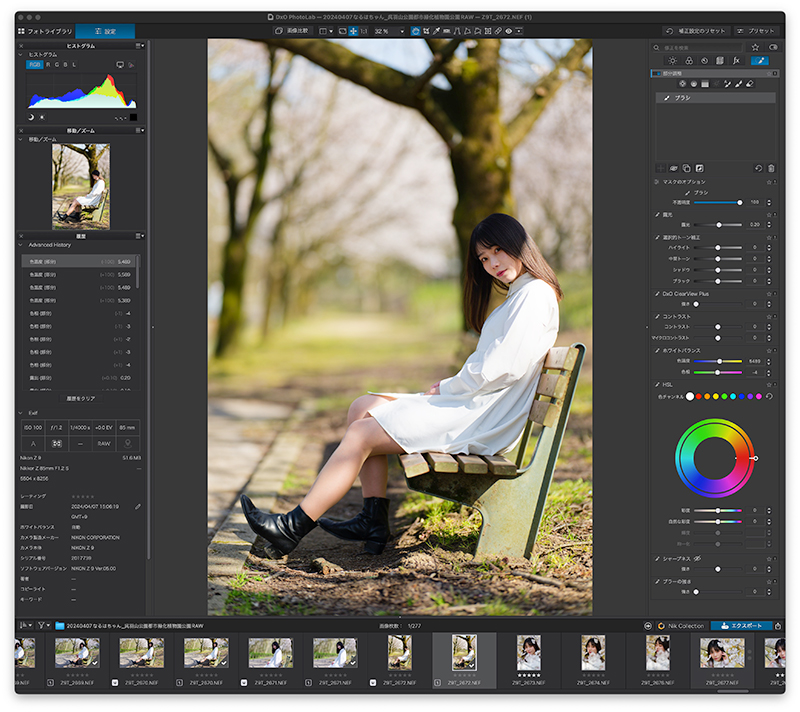Click 補正設定のリセット button
The width and height of the screenshot is (800, 712).
point(696,31)
